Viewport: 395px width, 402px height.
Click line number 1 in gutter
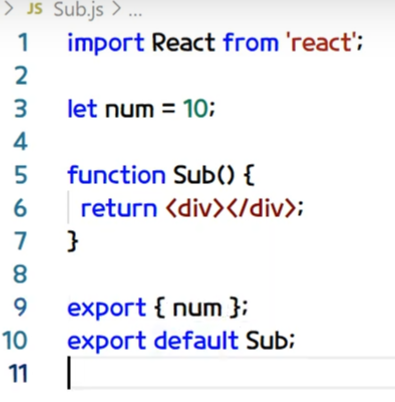click(23, 43)
